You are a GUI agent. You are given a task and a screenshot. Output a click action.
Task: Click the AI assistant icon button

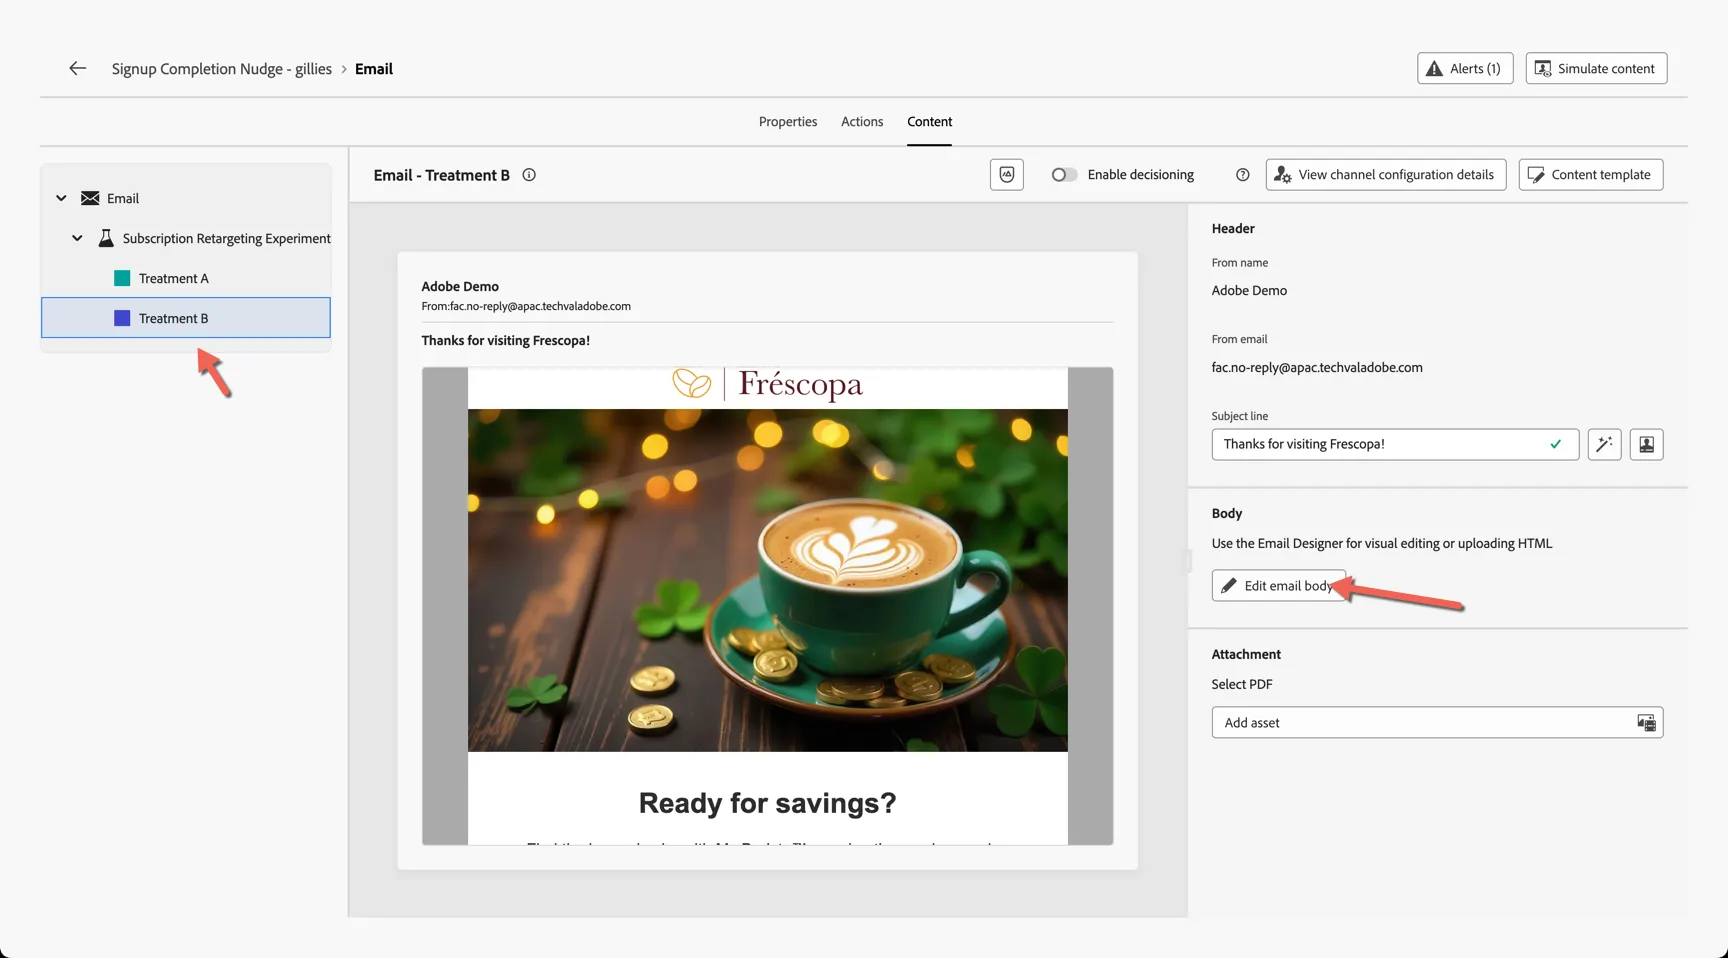pos(1006,174)
